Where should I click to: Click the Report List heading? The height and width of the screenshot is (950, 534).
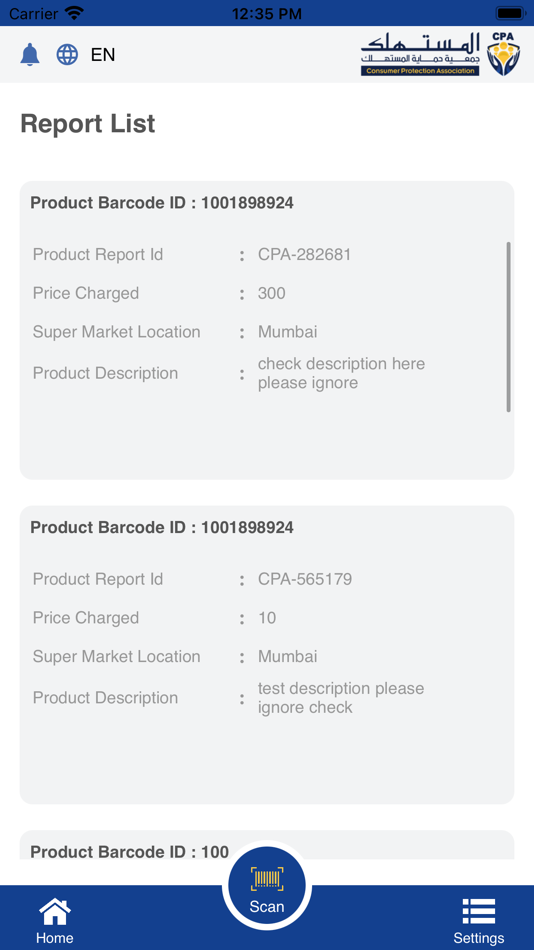88,124
